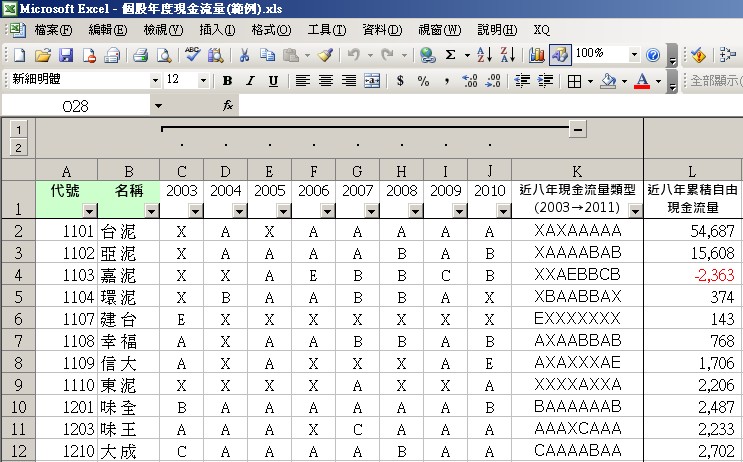Click the insert function fx button

click(x=228, y=105)
